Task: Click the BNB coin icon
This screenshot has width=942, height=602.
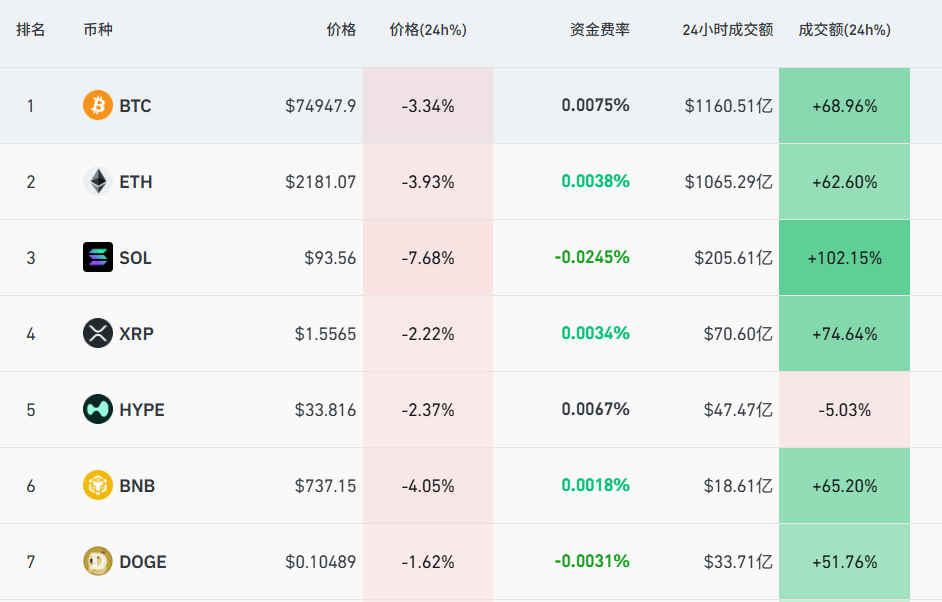Action: pyautogui.click(x=98, y=485)
